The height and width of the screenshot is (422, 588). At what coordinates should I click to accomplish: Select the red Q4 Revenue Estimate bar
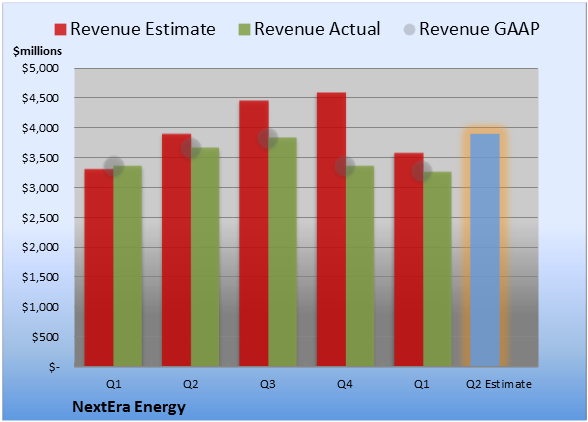(332, 230)
